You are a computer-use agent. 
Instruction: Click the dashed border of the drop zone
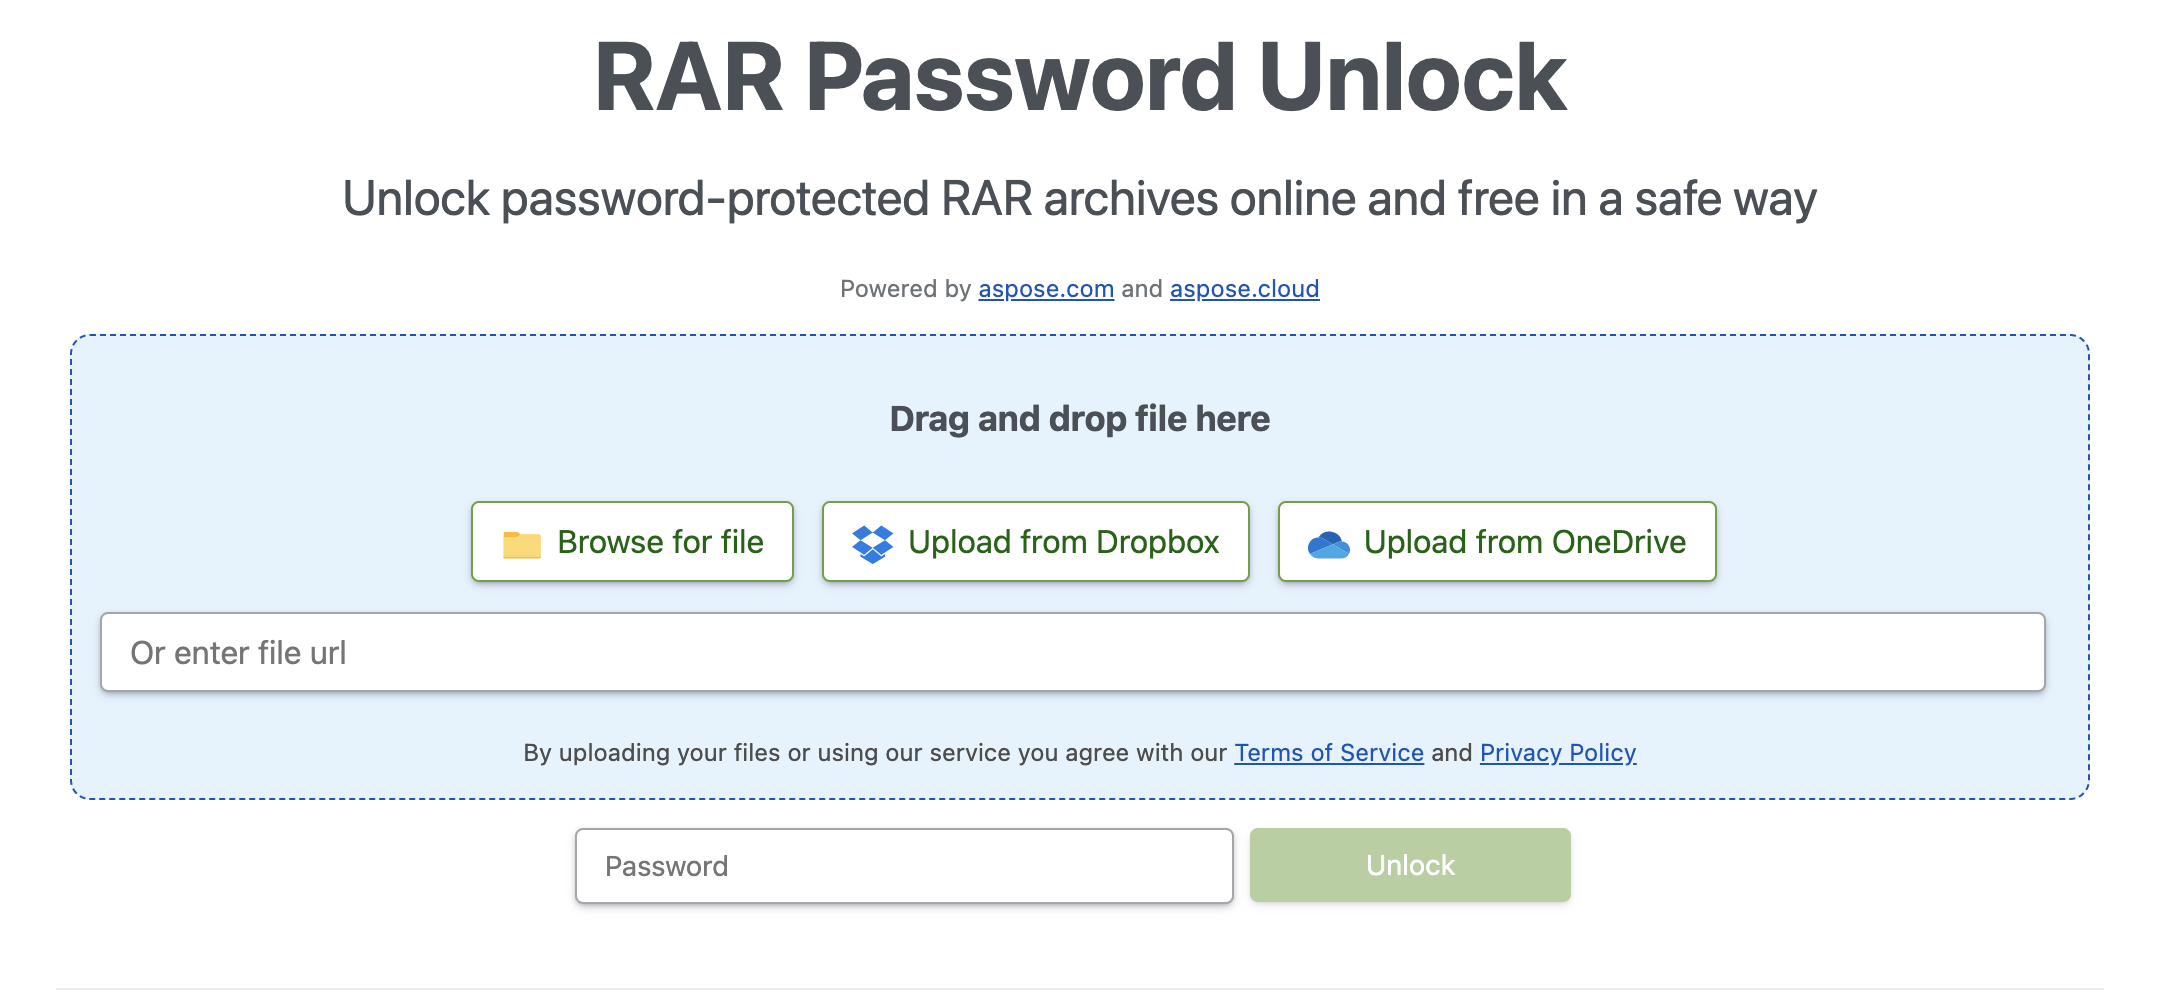click(x=1079, y=336)
